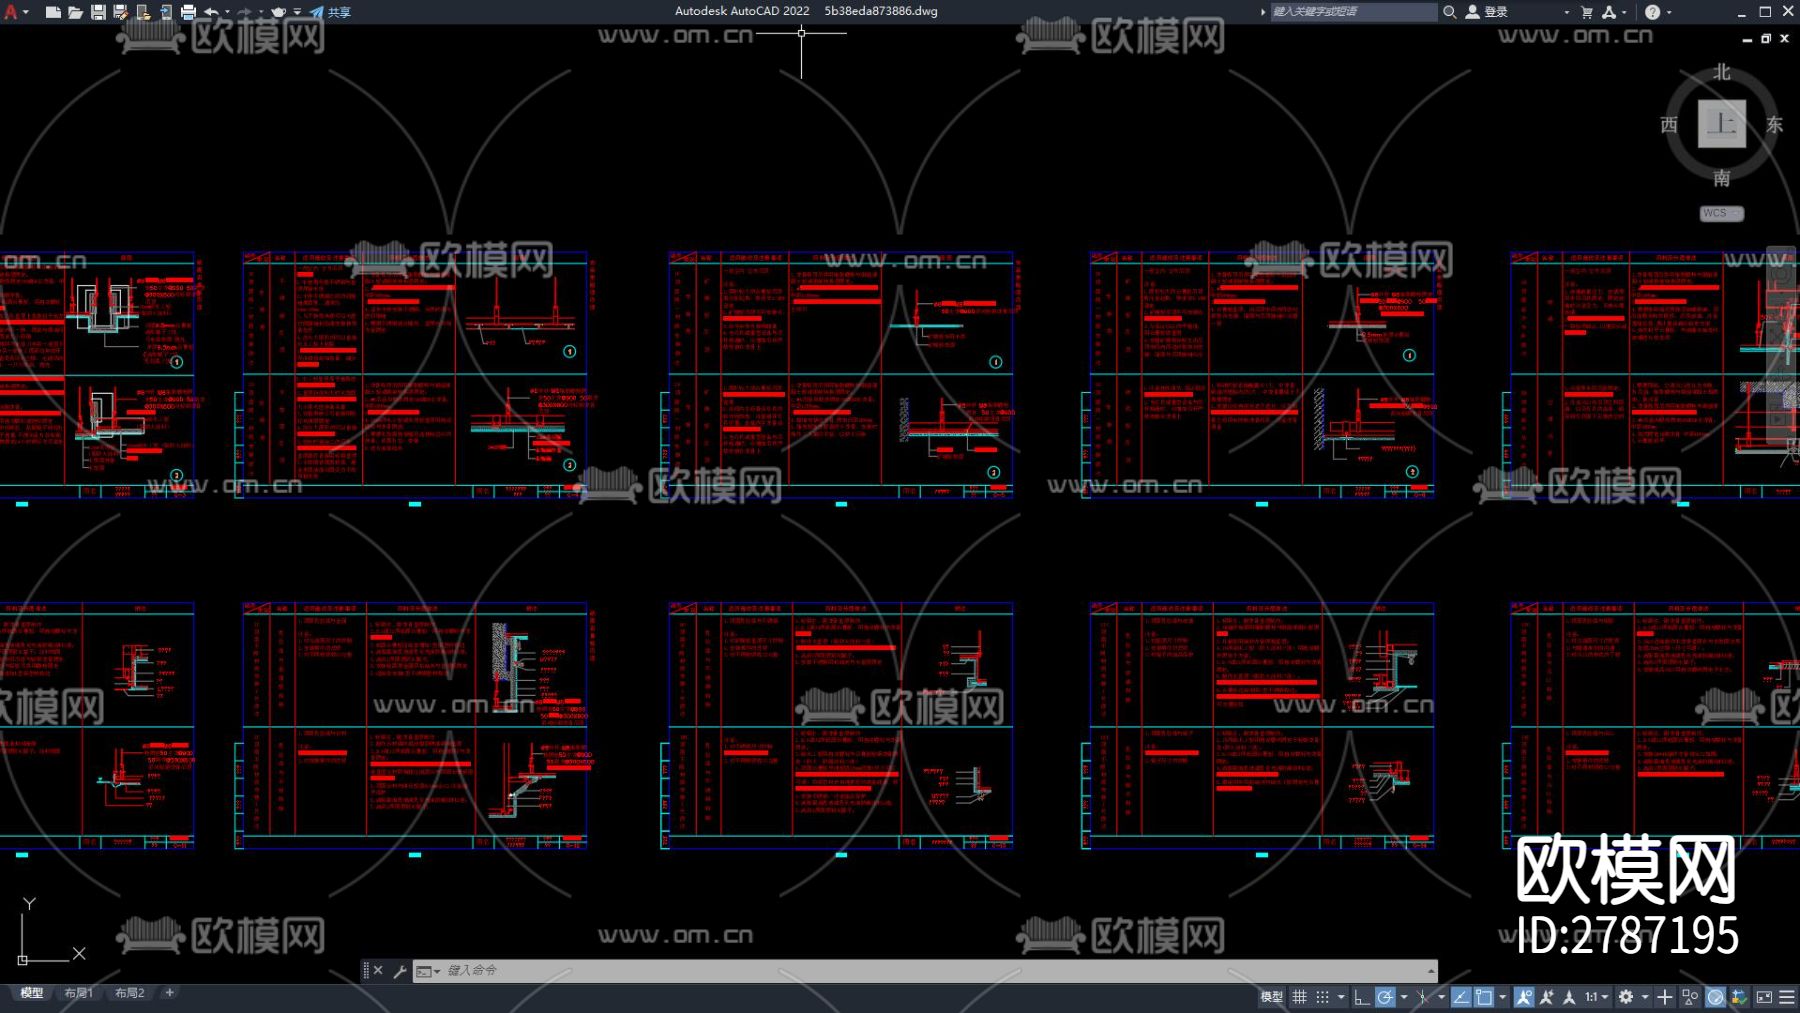Image resolution: width=1800 pixels, height=1013 pixels.
Task: Click the Plot printer icon
Action: tap(188, 12)
